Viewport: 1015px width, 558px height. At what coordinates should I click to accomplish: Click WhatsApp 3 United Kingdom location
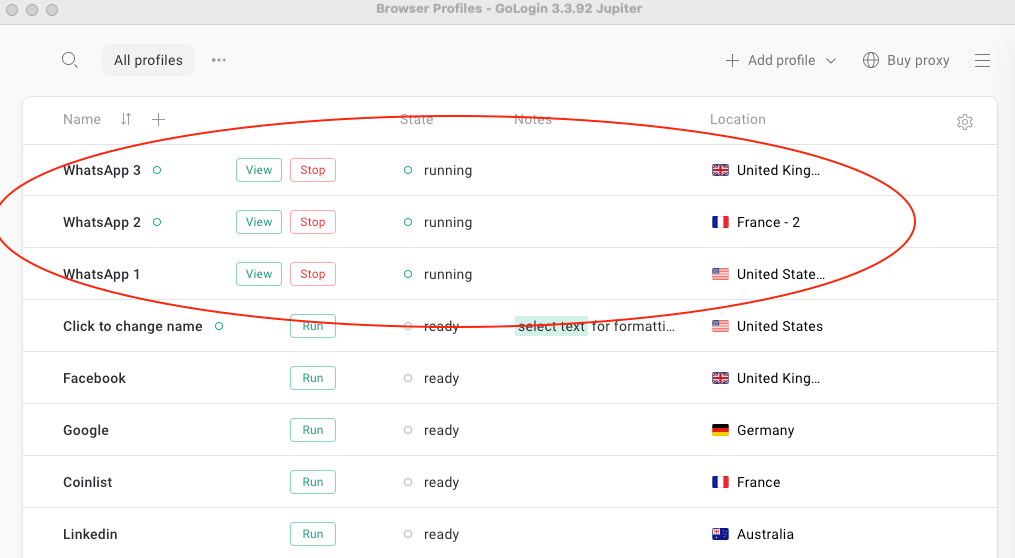766,170
